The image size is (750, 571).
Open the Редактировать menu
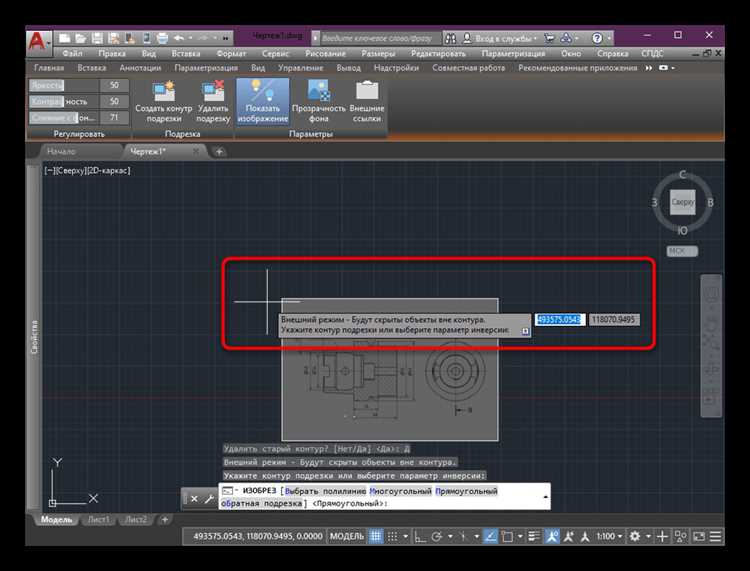tap(438, 54)
